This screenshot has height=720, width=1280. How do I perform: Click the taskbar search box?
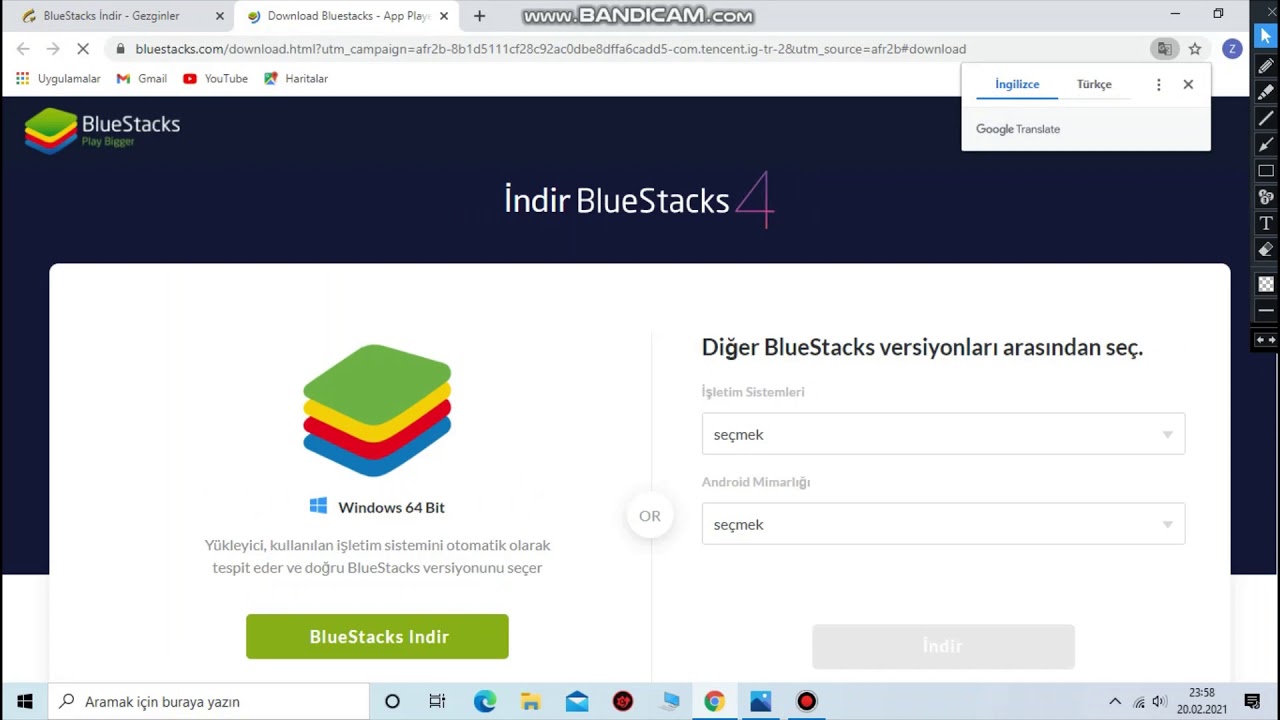[x=209, y=701]
